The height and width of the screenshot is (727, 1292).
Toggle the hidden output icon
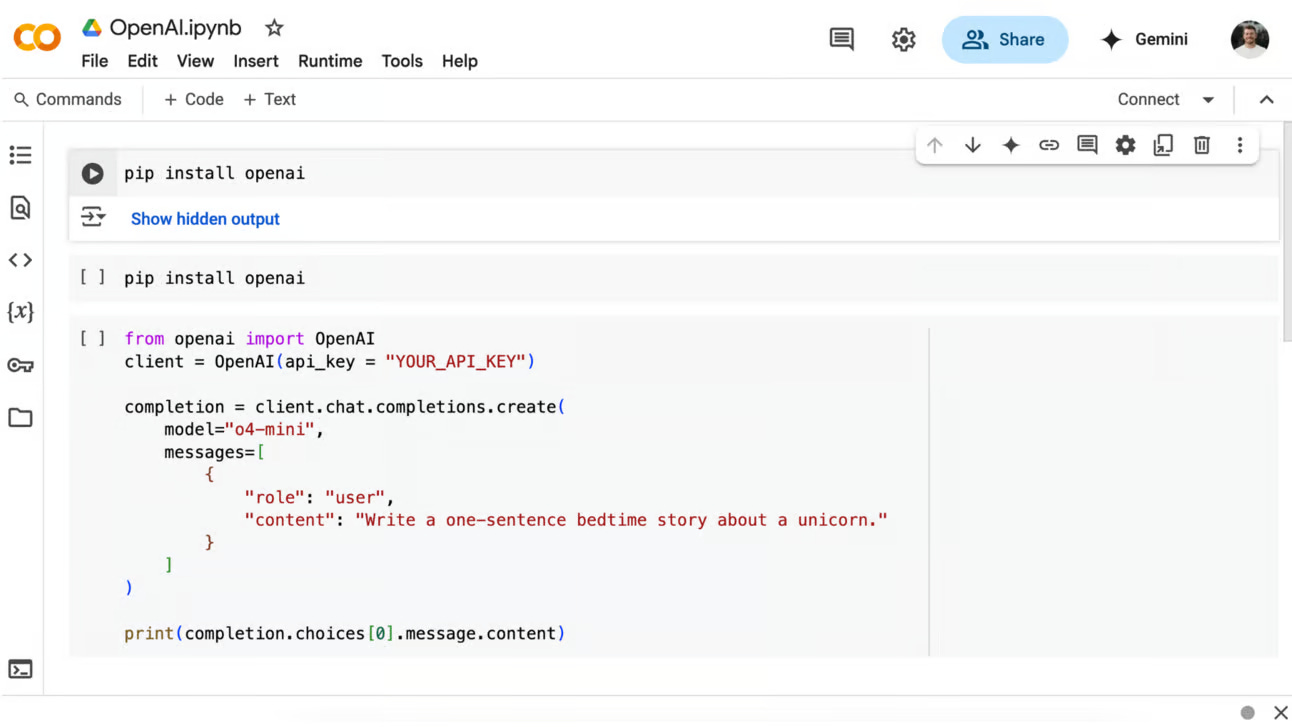click(93, 217)
